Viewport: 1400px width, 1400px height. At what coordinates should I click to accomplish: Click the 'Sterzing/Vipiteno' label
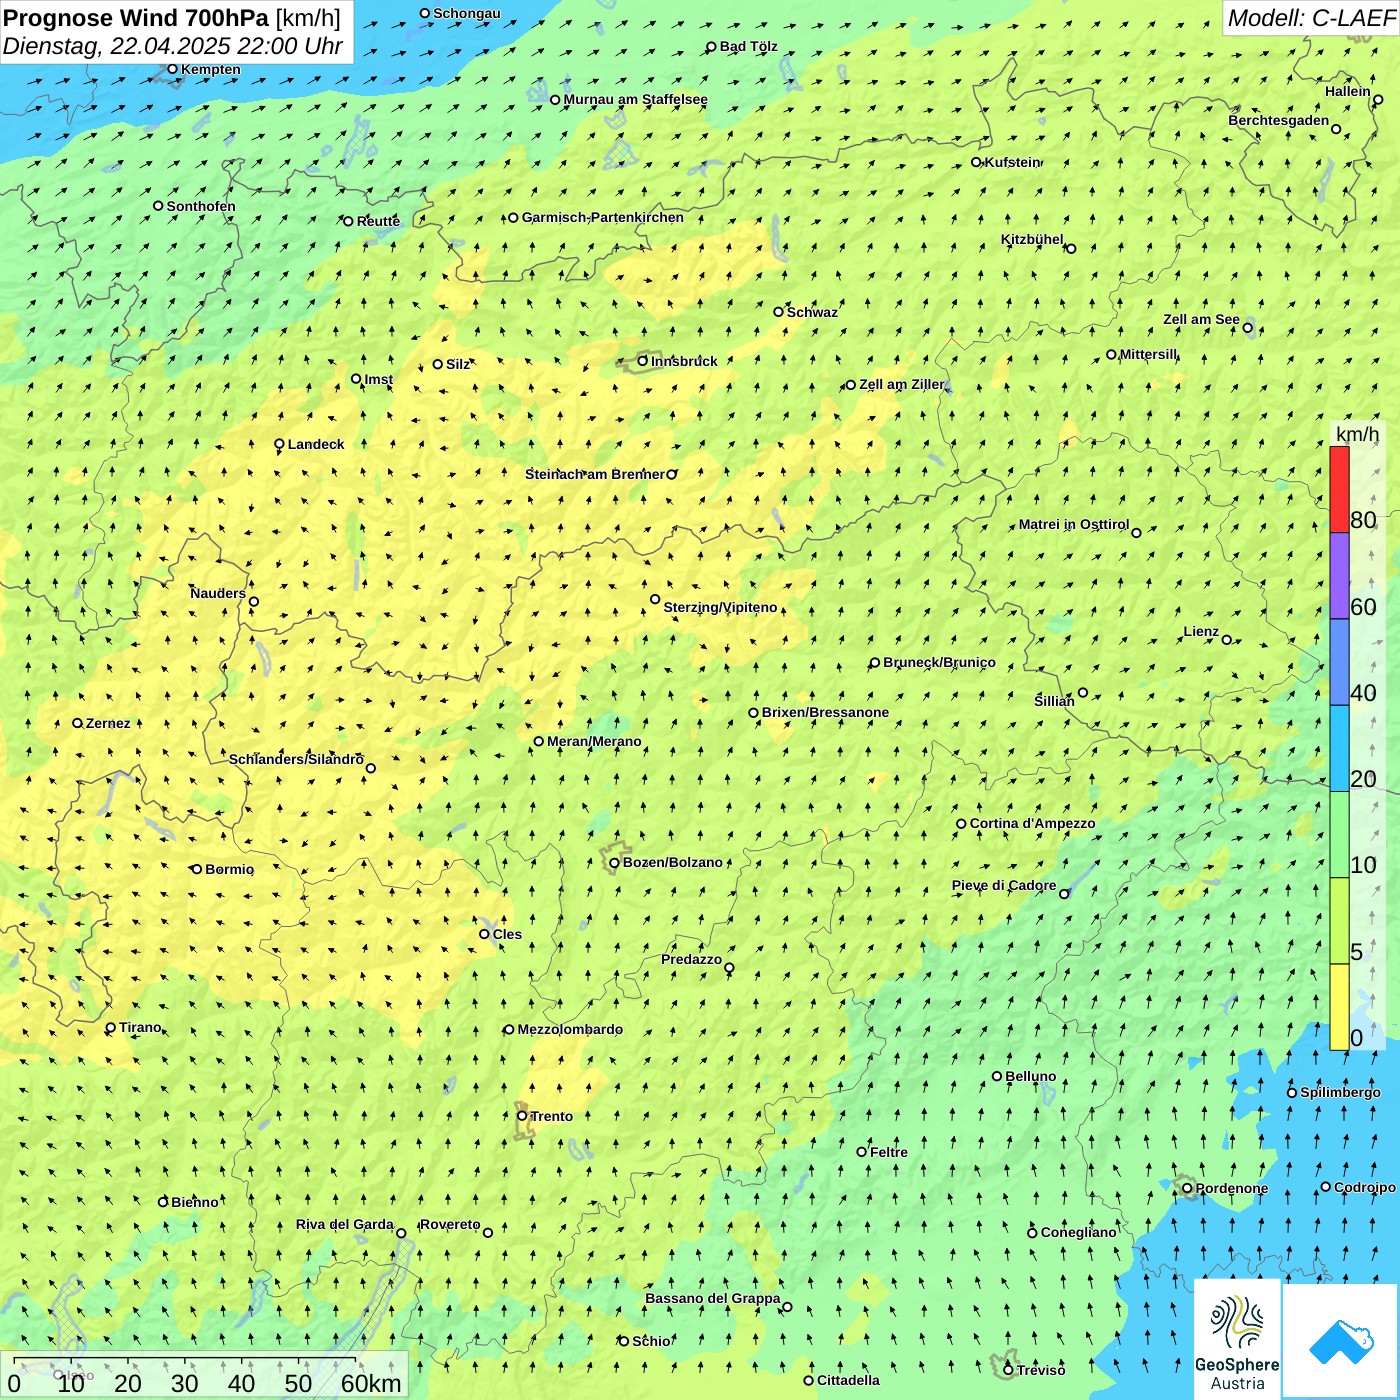(x=720, y=607)
